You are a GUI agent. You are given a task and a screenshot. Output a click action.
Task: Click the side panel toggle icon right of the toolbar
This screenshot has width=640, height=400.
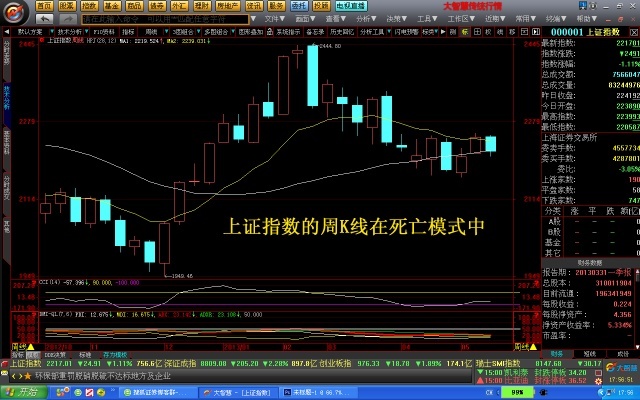pos(536,32)
